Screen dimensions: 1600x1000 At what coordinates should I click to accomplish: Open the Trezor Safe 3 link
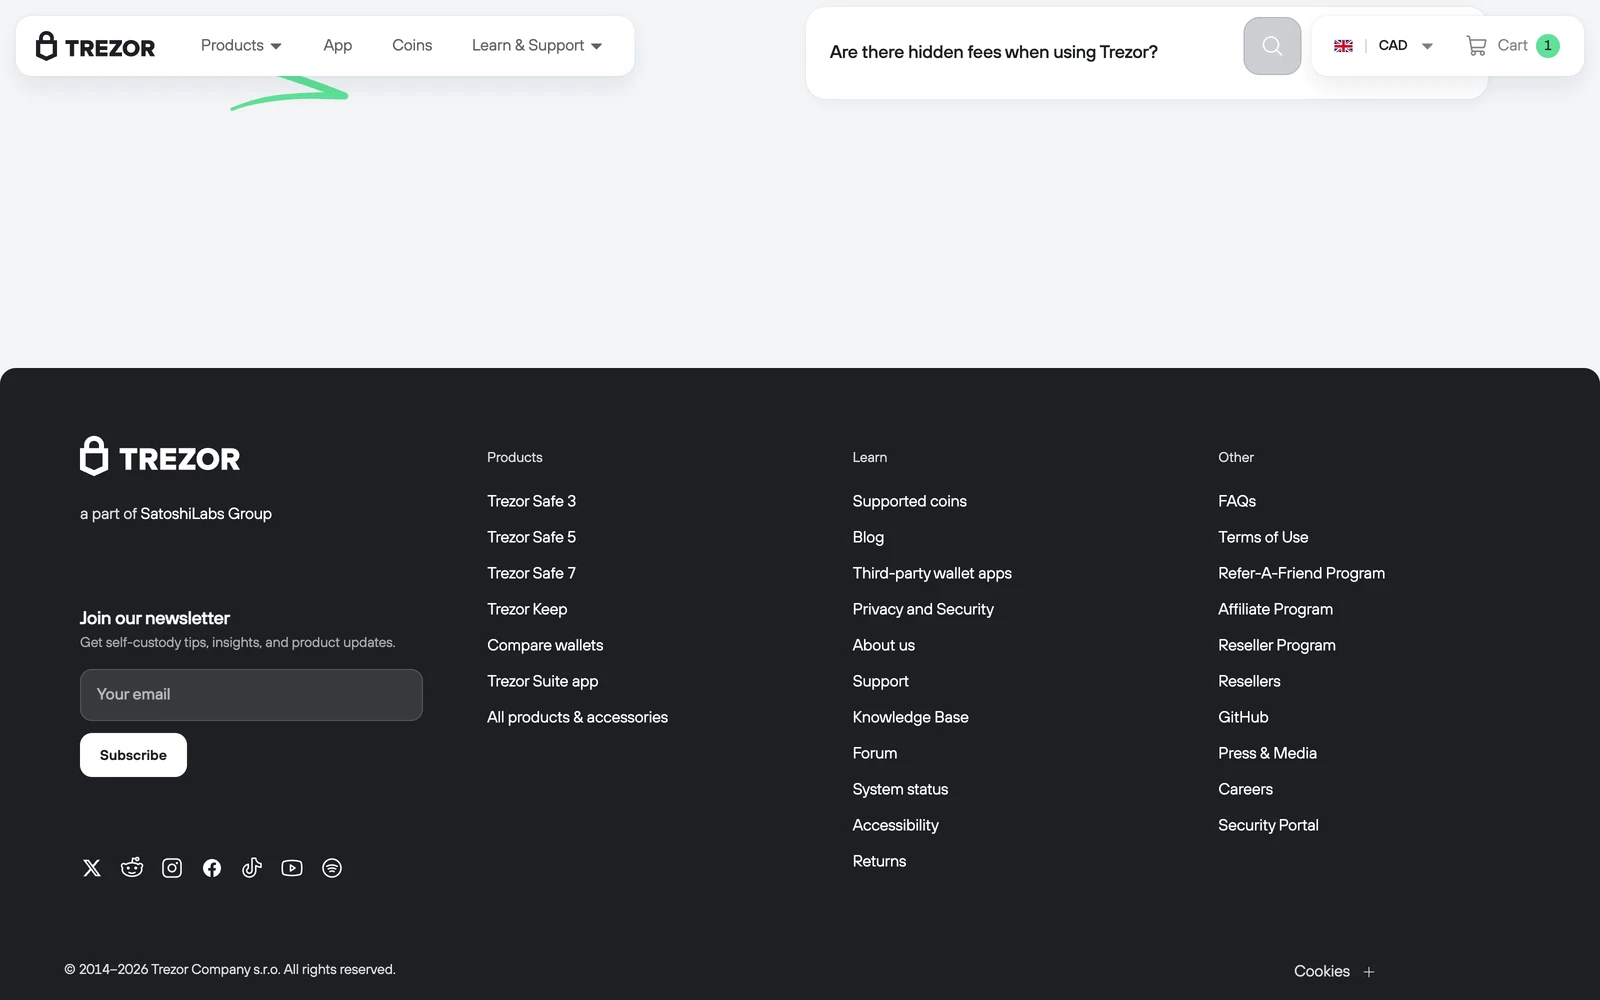(531, 501)
